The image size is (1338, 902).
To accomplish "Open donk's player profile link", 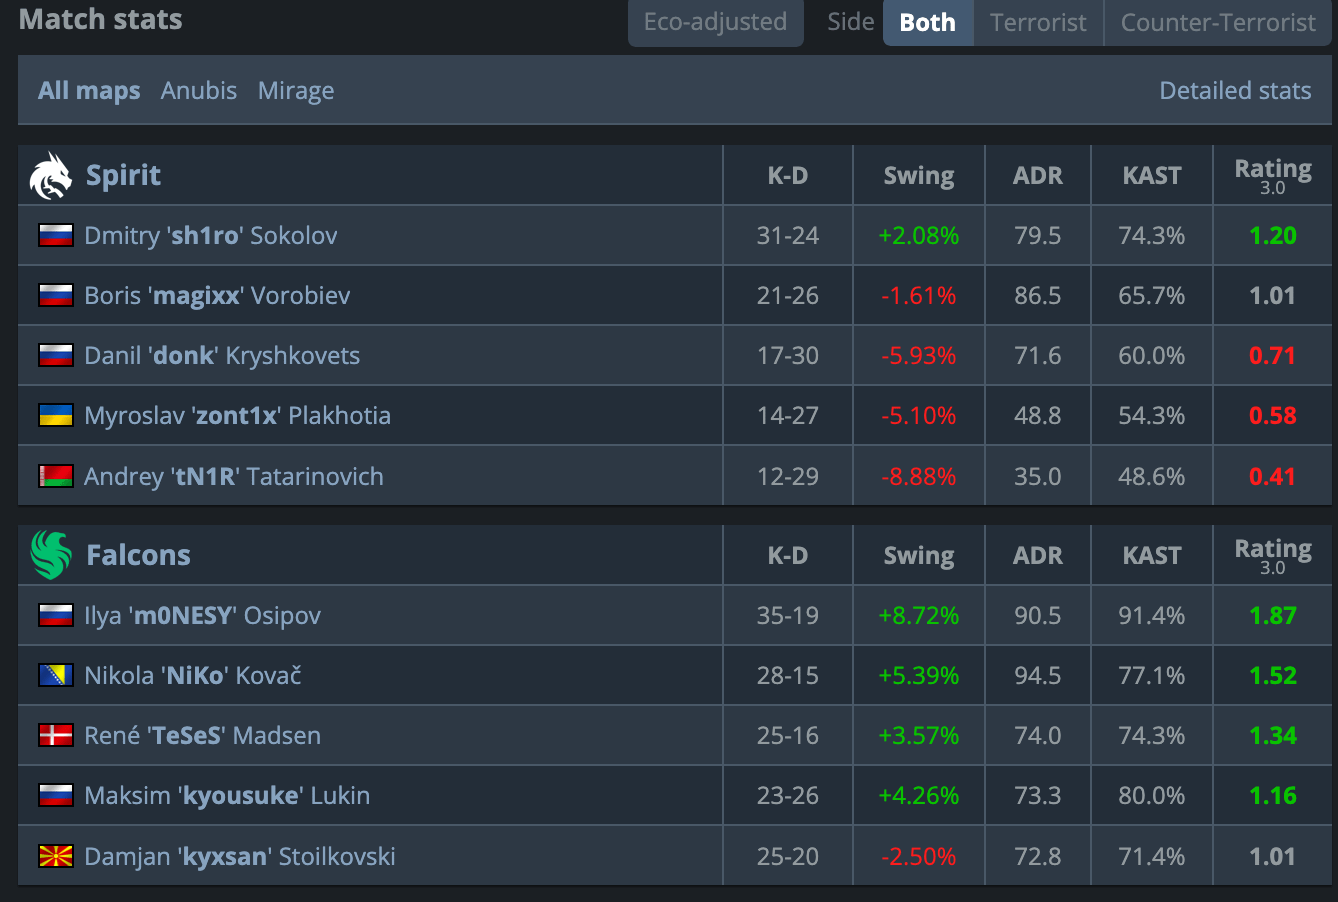I will [222, 356].
